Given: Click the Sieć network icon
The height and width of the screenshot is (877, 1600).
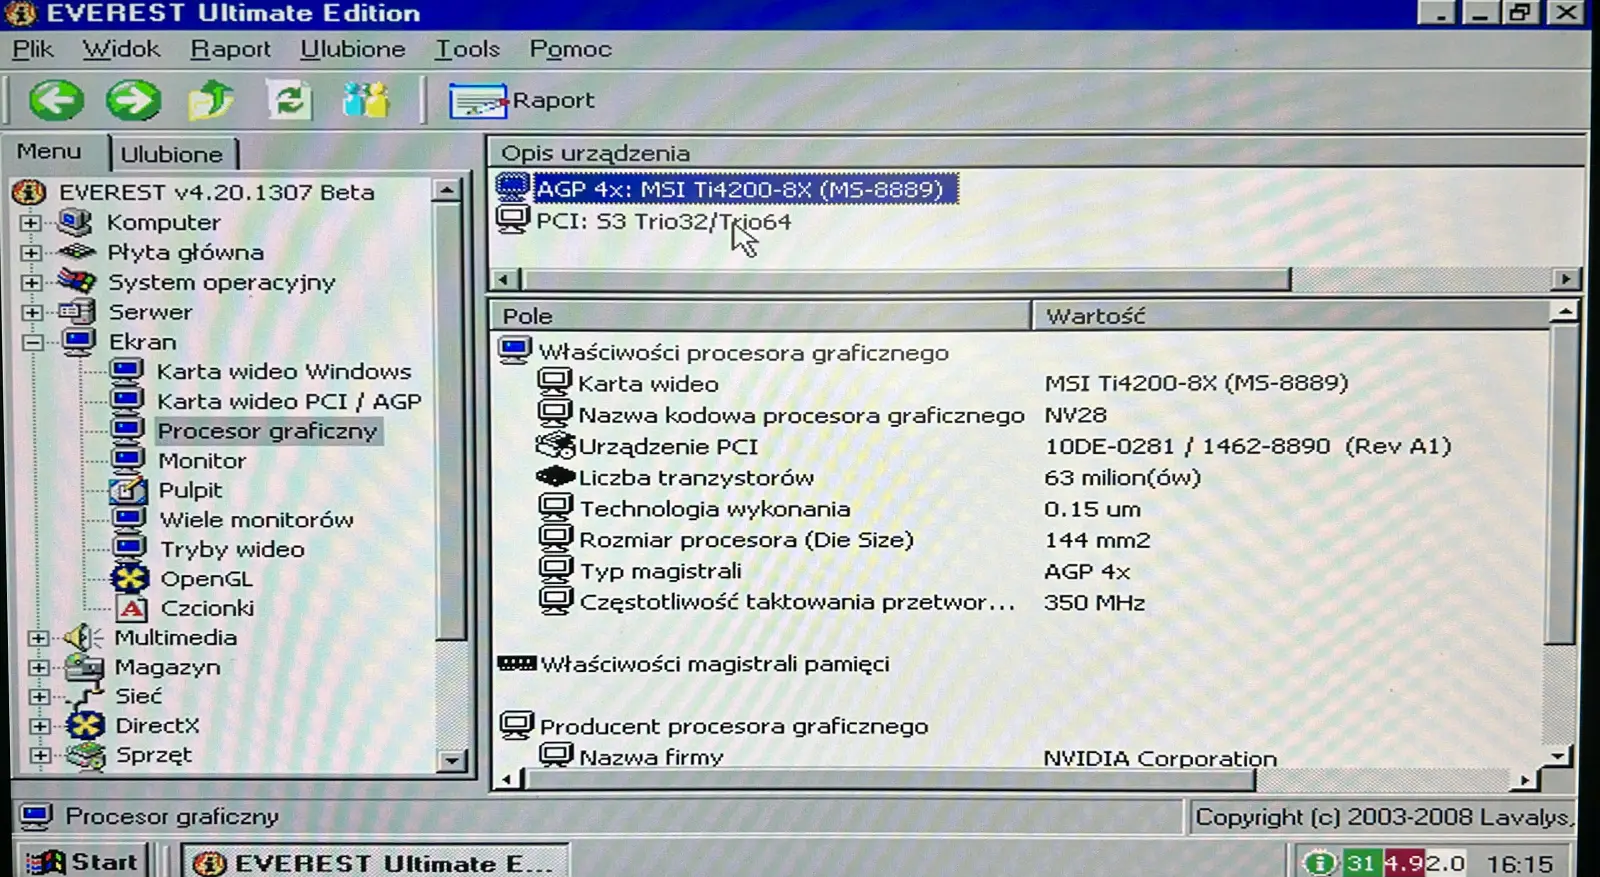Looking at the screenshot, I should 85,696.
